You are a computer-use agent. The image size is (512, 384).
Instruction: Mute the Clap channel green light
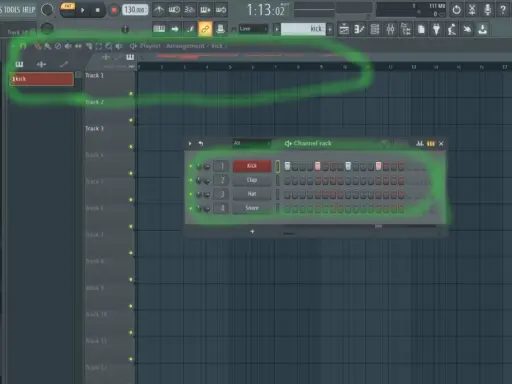click(x=191, y=180)
